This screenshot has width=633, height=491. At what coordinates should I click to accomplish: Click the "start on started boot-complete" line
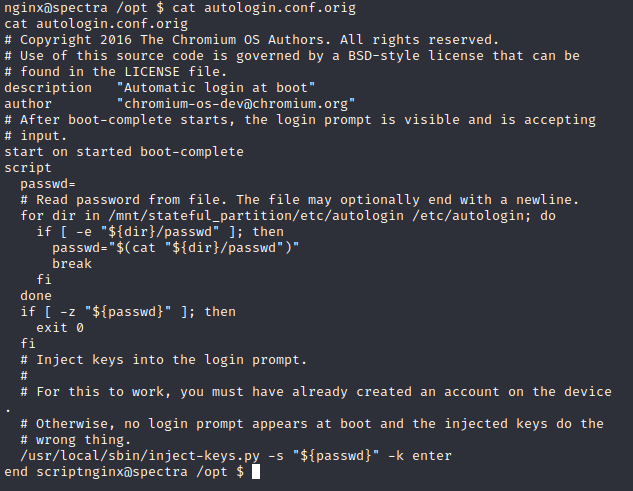[124, 152]
